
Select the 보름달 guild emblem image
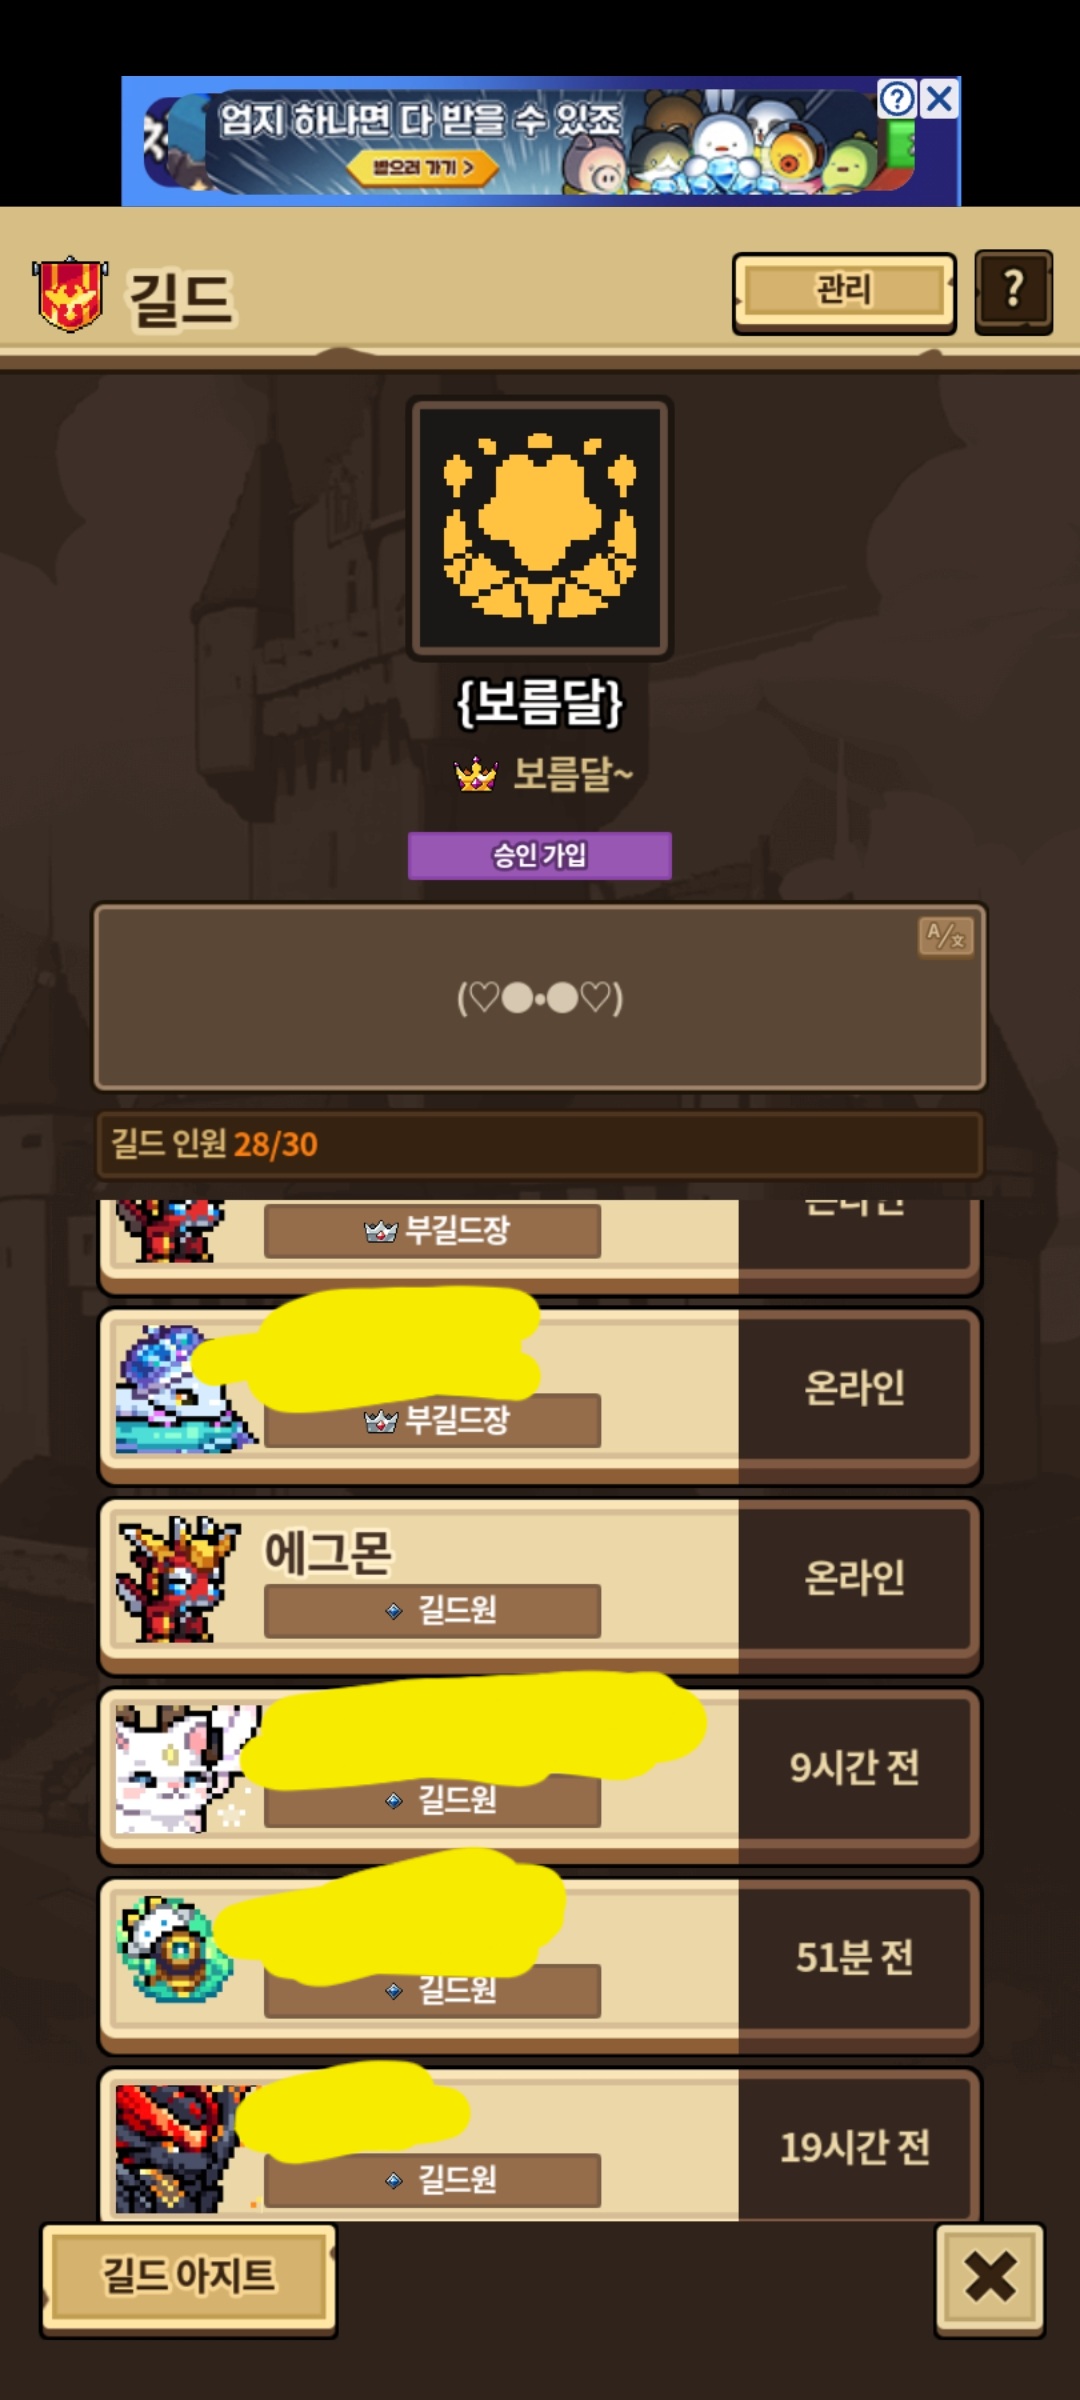[540, 528]
